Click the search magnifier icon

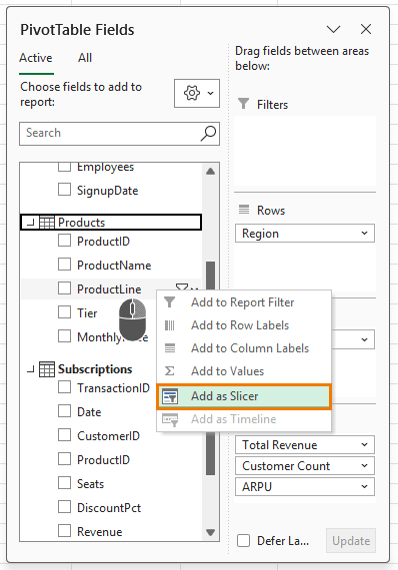209,133
